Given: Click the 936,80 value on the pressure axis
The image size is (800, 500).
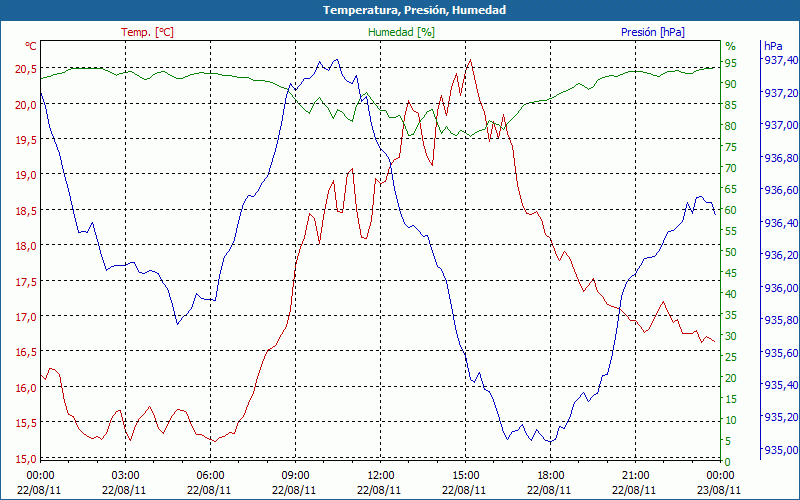Looking at the screenshot, I should click(781, 158).
